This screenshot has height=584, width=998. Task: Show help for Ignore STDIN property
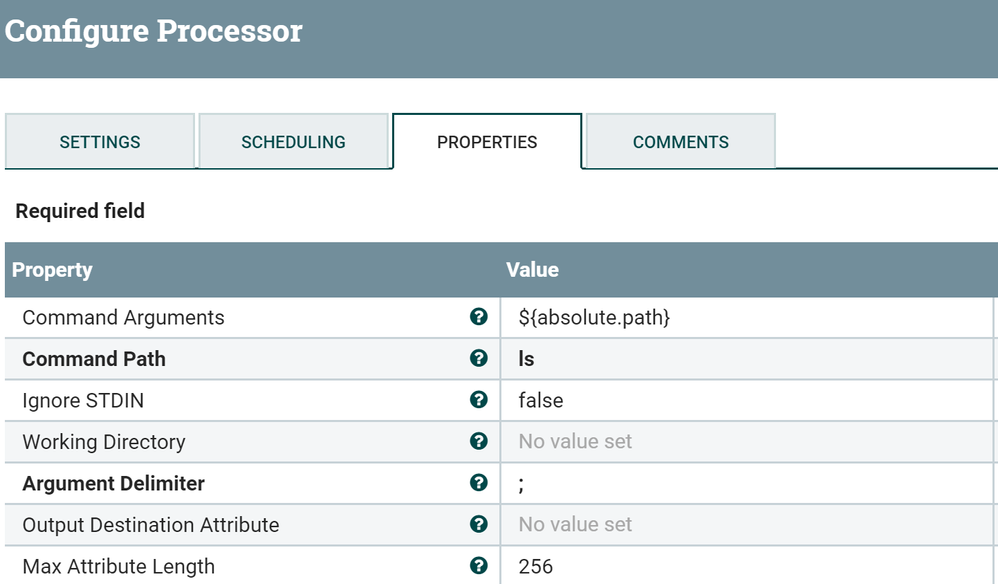(x=478, y=400)
